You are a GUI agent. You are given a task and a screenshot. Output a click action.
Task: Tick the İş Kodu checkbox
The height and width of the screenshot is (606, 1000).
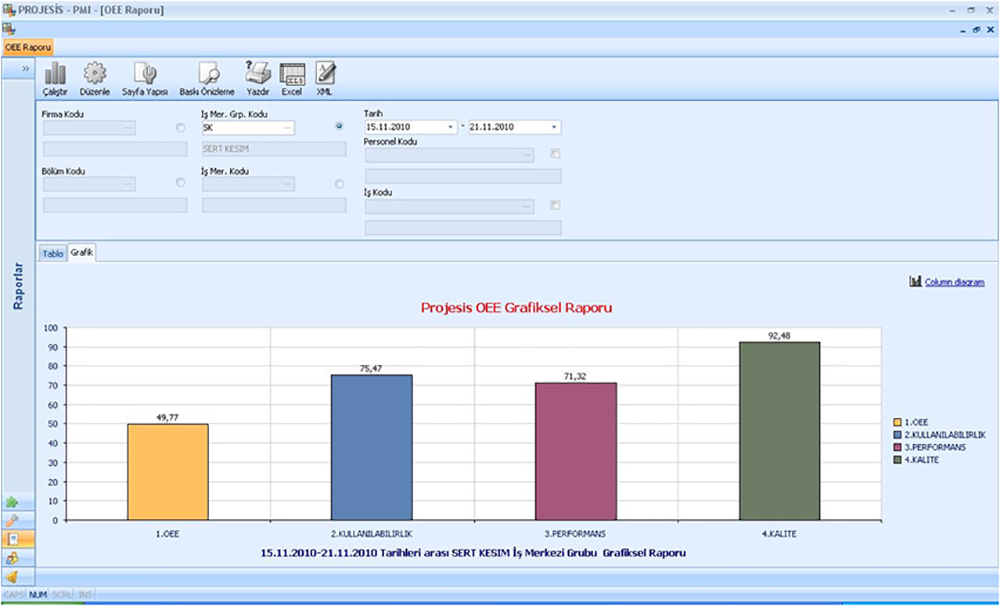click(x=555, y=206)
